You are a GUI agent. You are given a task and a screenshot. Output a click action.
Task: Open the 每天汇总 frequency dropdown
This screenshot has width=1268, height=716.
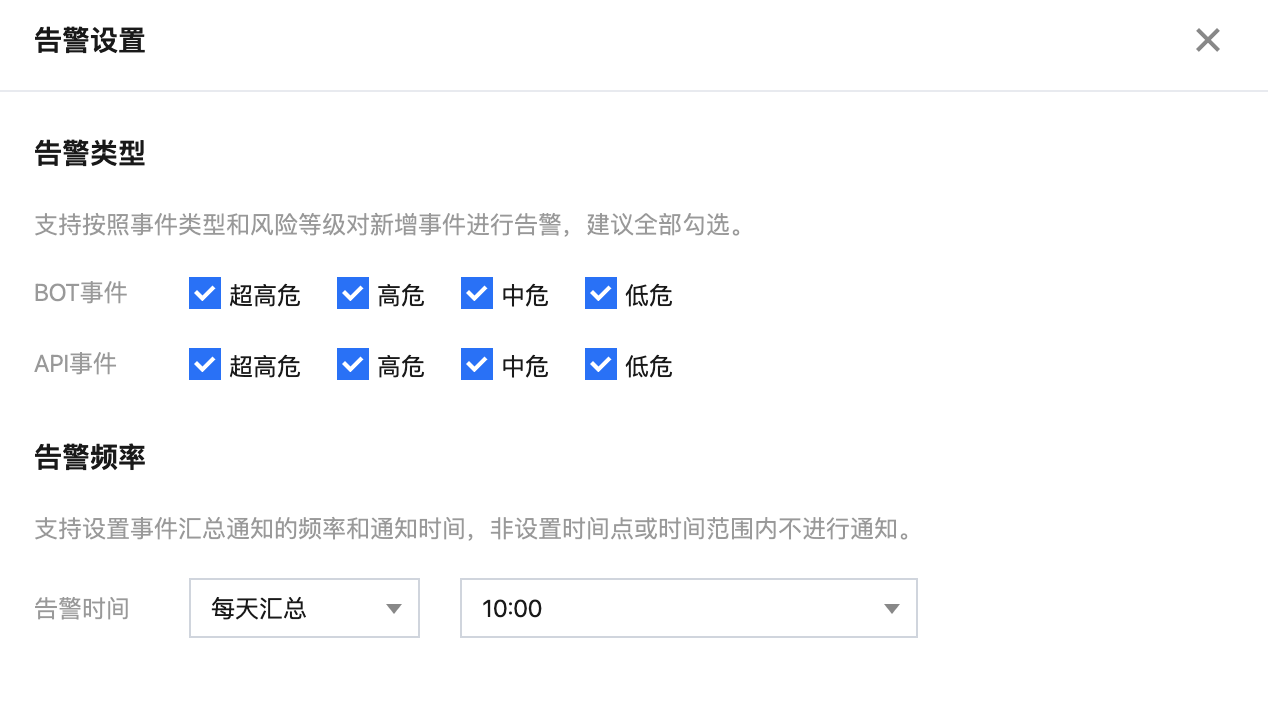click(303, 608)
